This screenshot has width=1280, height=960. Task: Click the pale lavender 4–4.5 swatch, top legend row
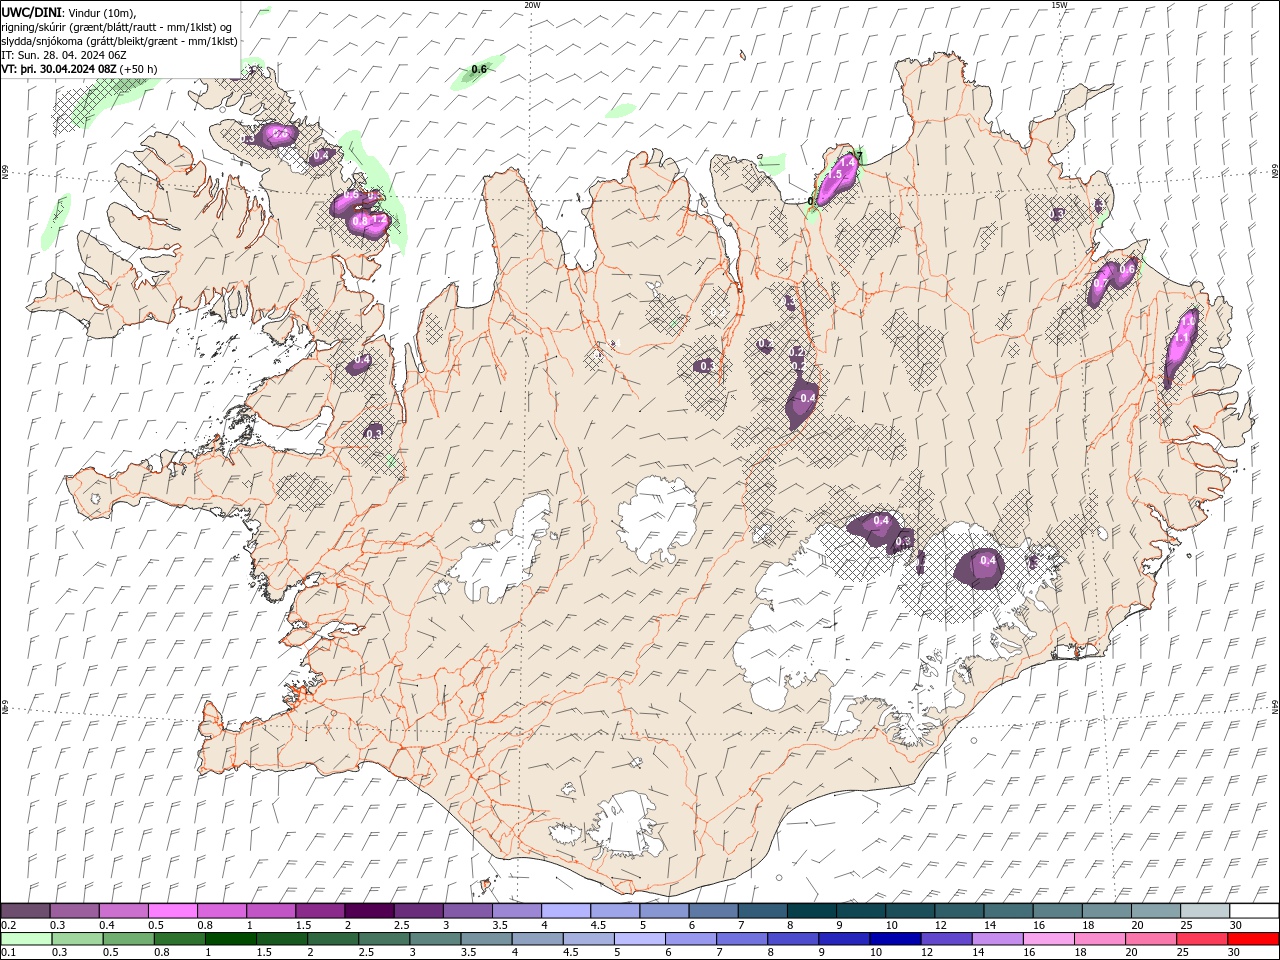tap(566, 911)
